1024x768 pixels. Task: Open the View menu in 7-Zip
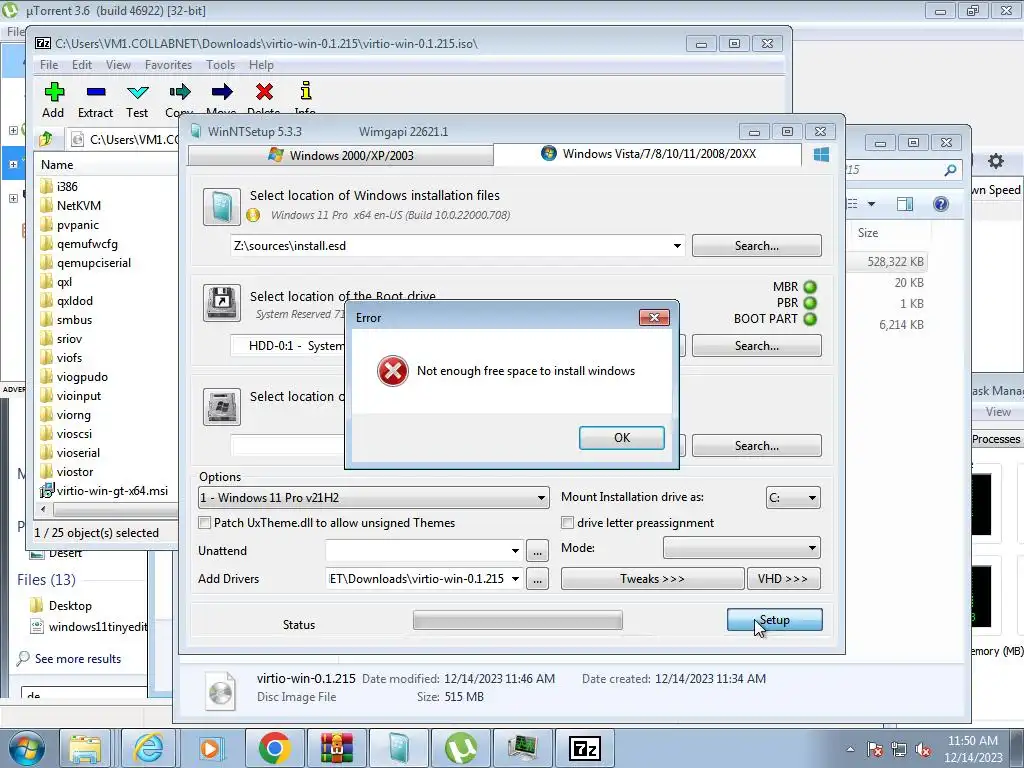[118, 65]
